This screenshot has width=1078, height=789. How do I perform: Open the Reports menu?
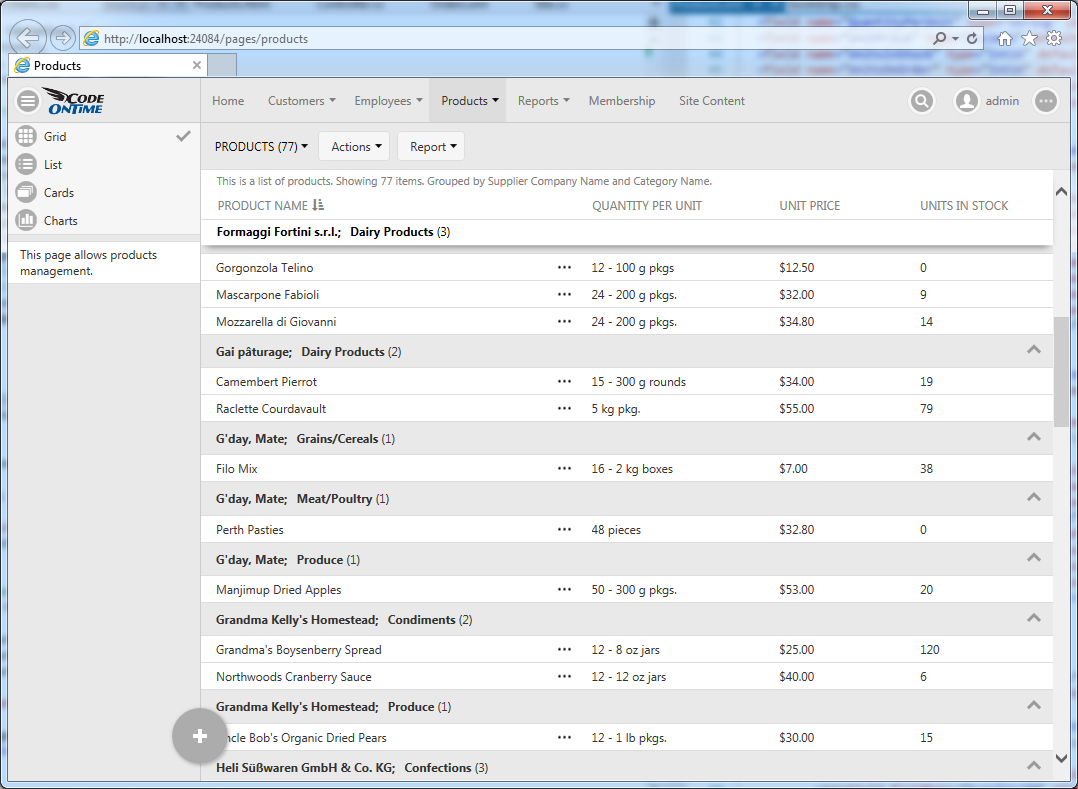(544, 101)
